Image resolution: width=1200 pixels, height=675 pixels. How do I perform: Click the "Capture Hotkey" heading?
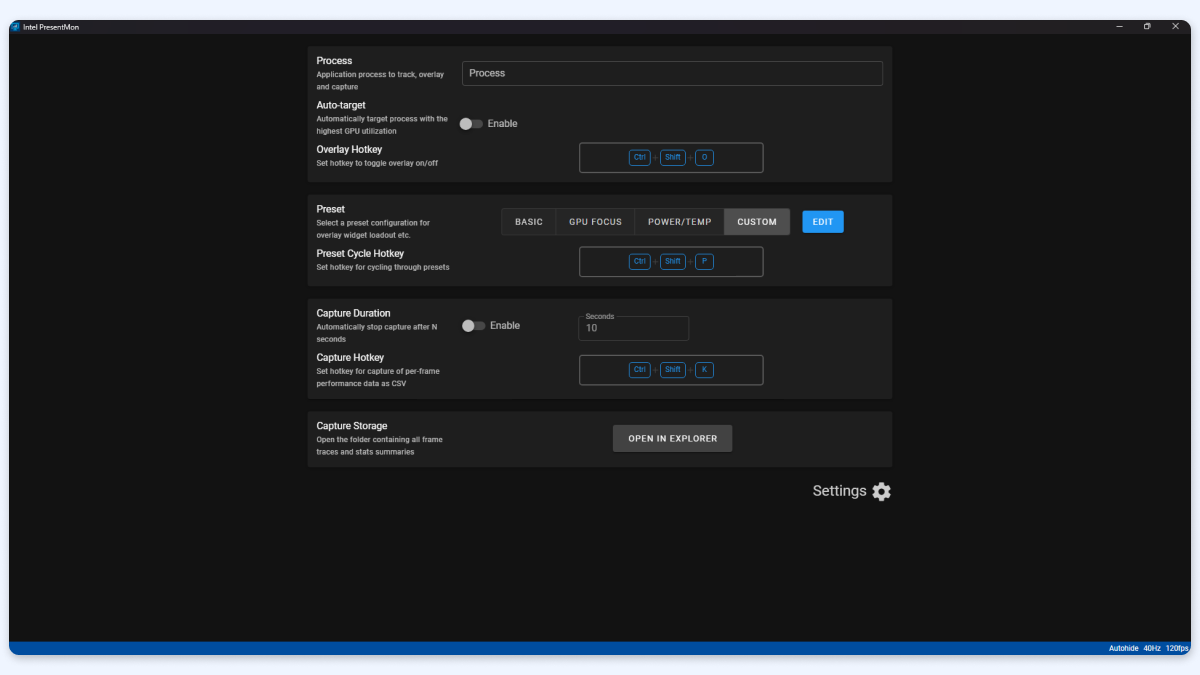coord(350,358)
